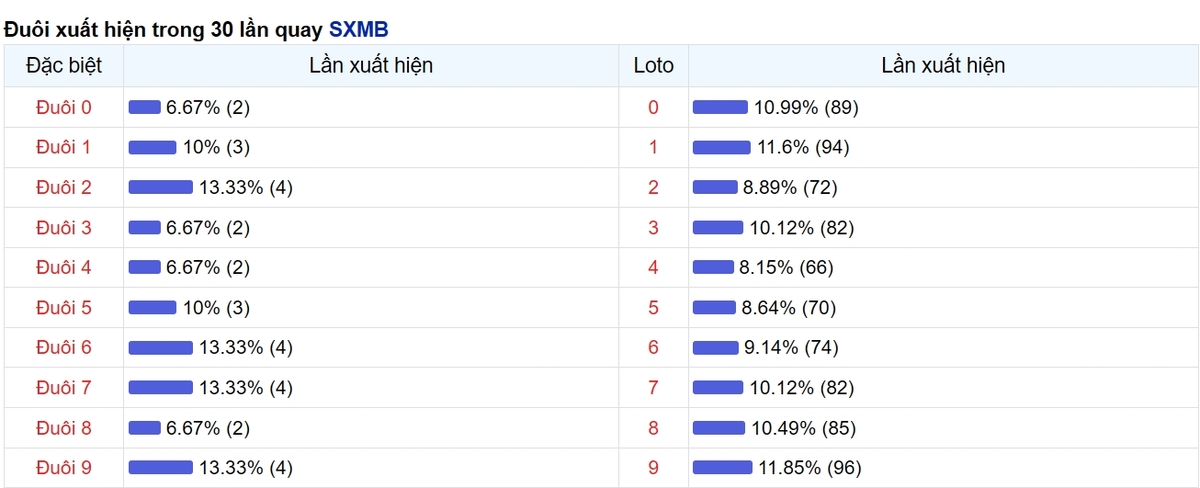Select Loto number 1 cell

pos(654,147)
